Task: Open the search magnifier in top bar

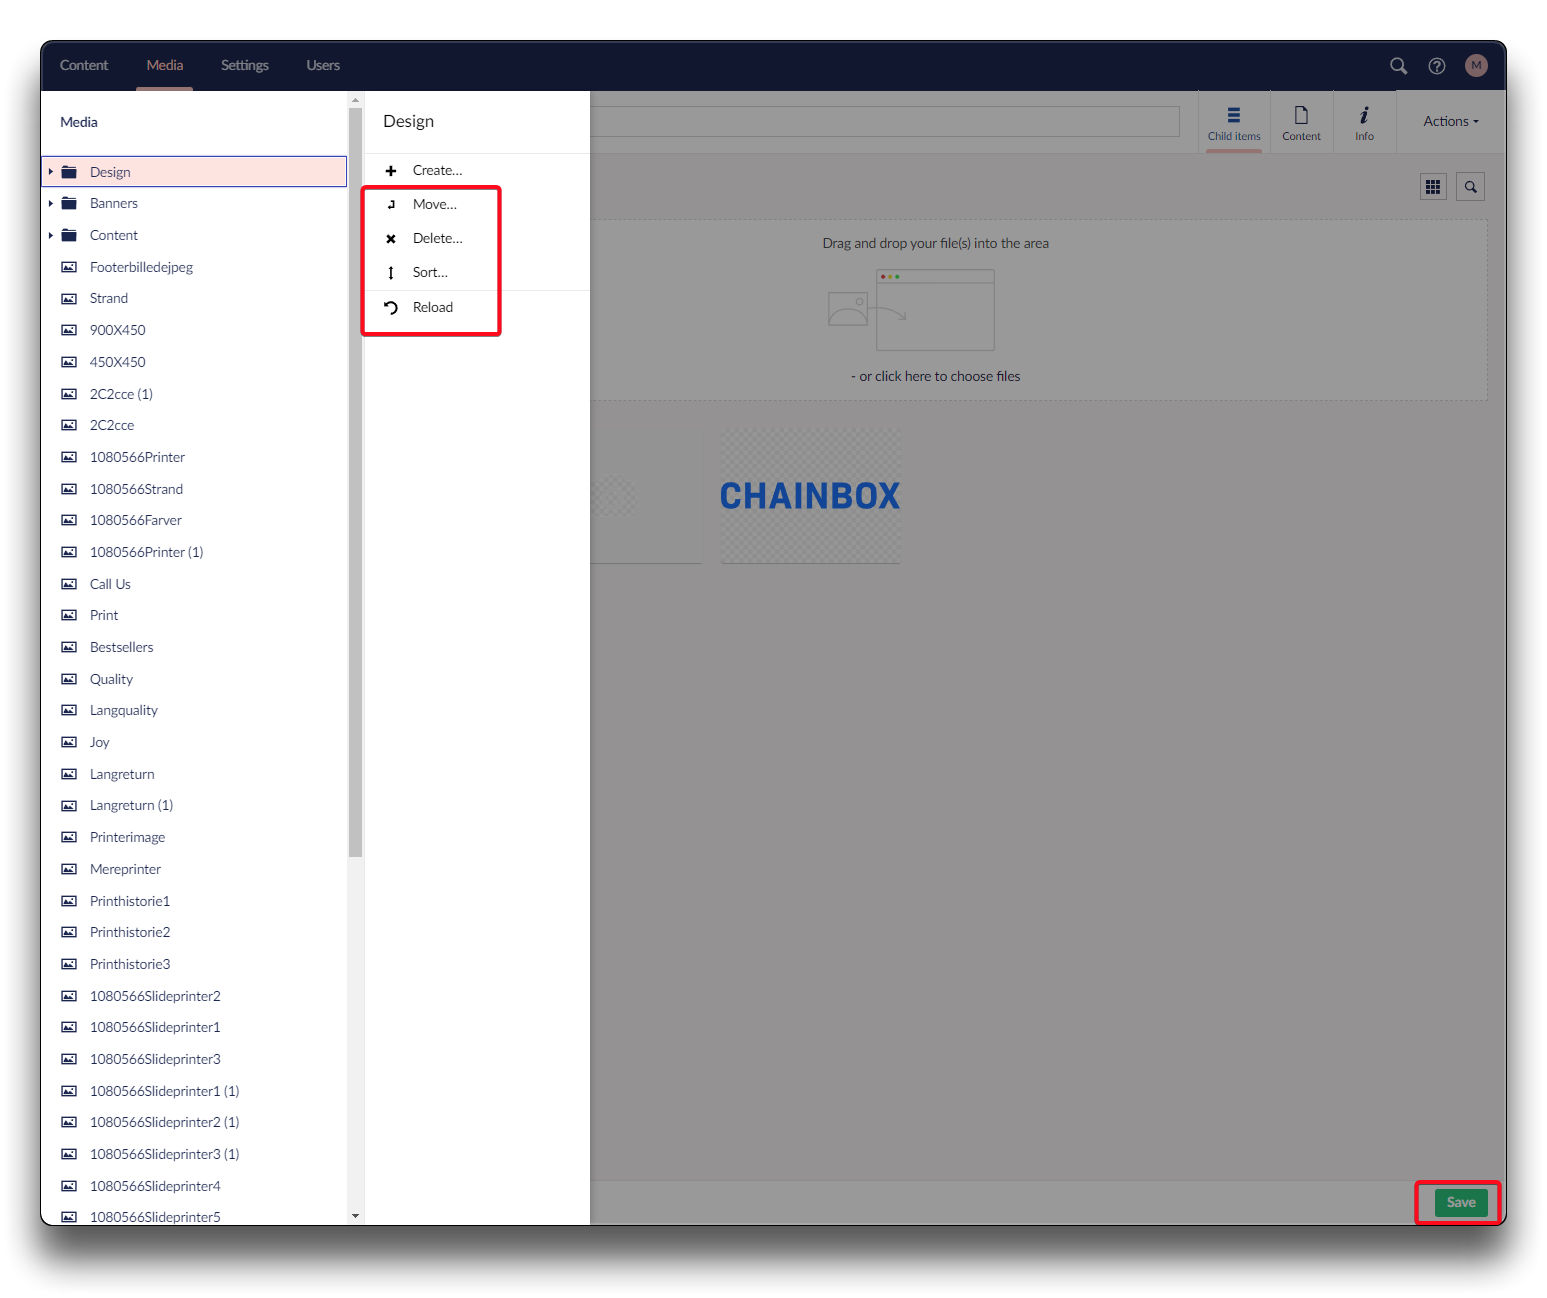Action: 1398,66
